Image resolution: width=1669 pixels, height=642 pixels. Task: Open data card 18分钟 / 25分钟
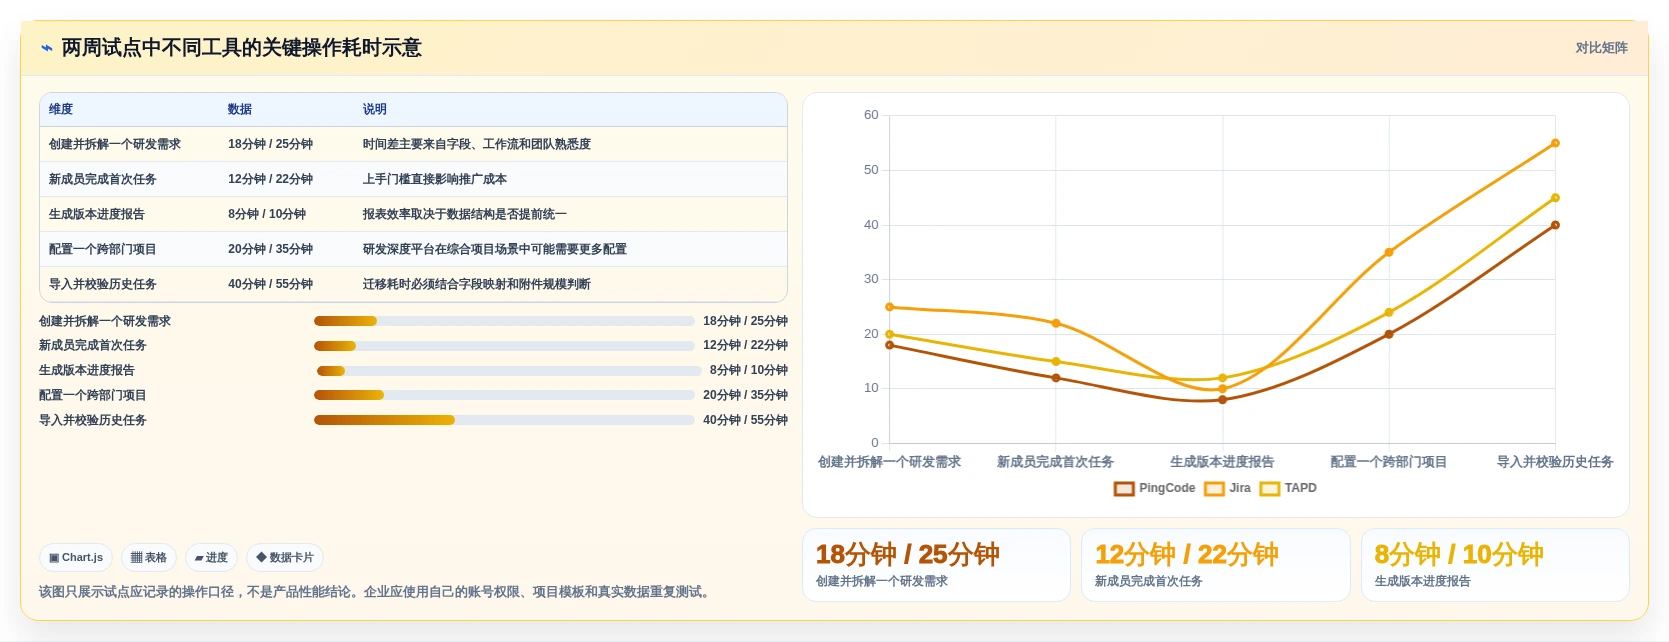pyautogui.click(x=936, y=565)
